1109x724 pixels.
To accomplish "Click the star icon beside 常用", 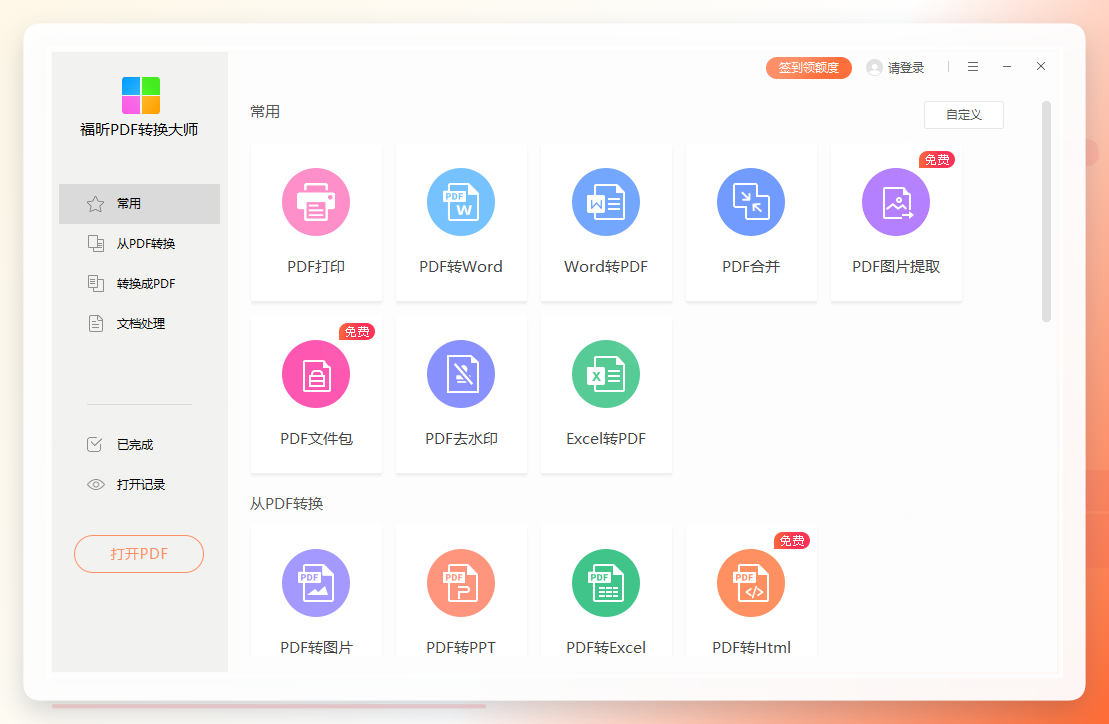I will tap(95, 204).
